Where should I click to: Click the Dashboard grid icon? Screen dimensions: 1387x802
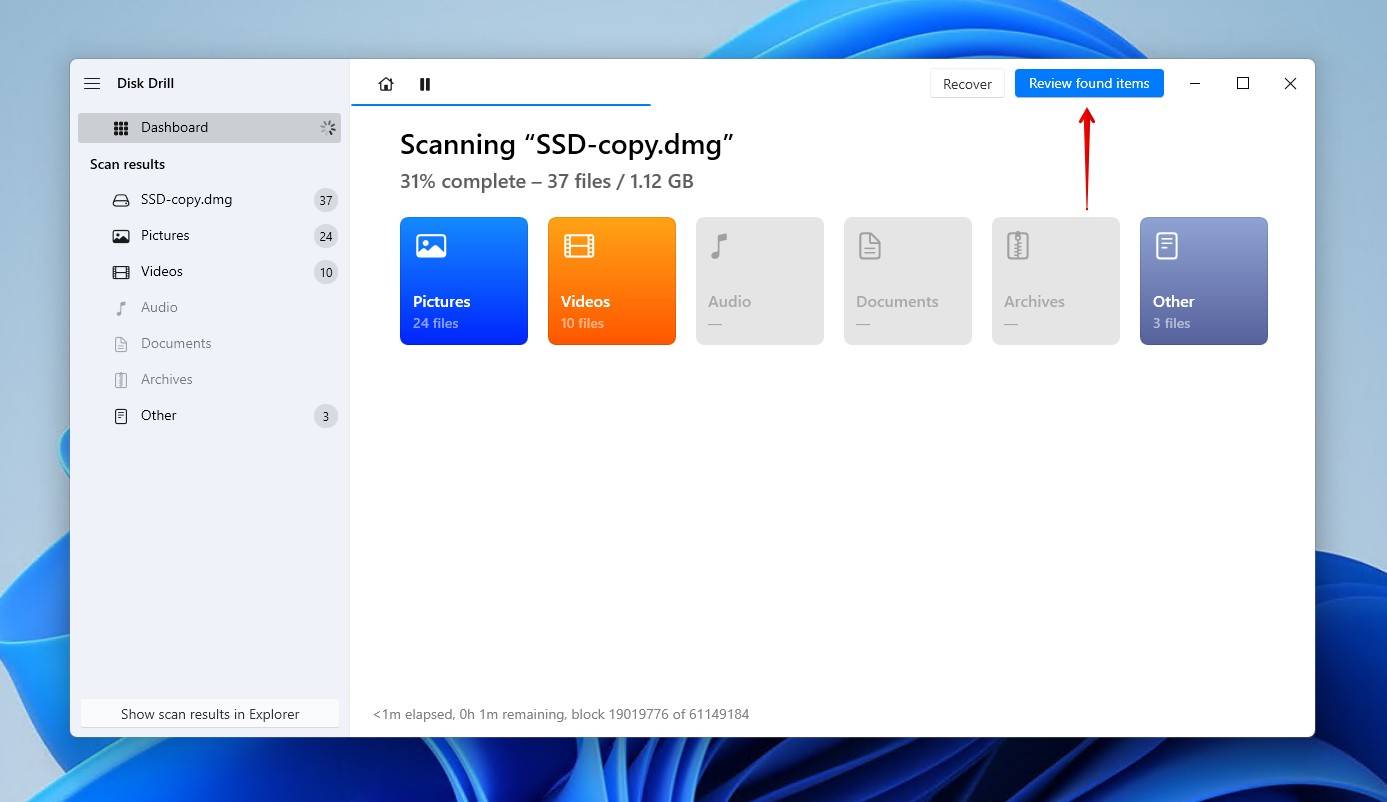[x=121, y=128]
